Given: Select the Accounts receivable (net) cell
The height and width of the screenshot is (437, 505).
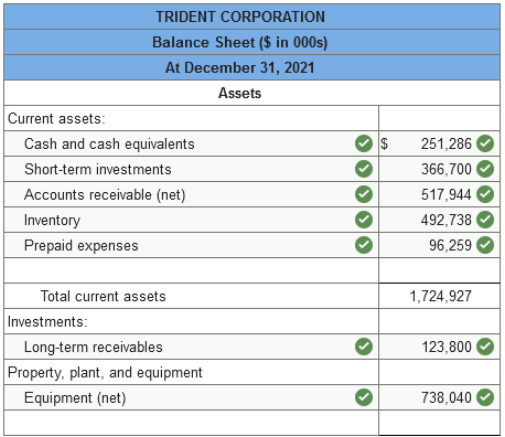Looking at the screenshot, I should click(x=191, y=194).
